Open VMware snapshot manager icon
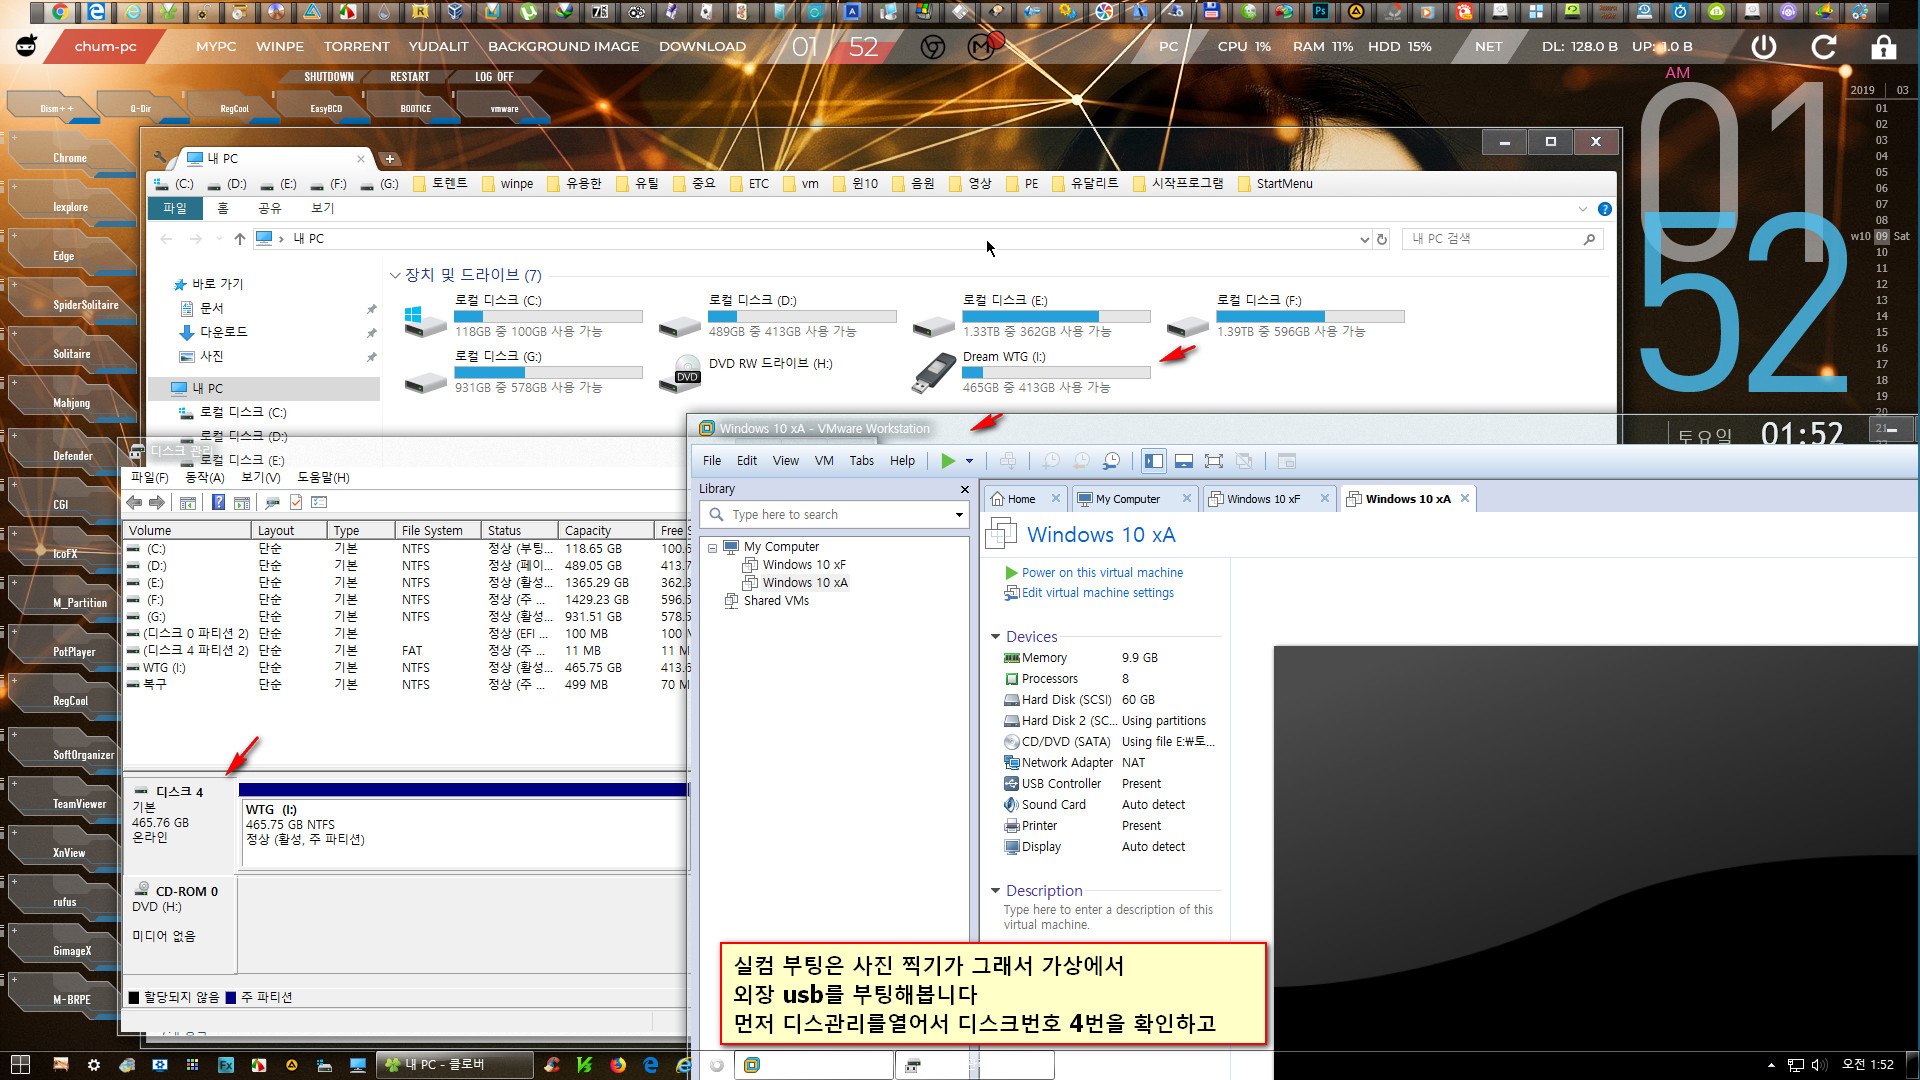Viewport: 1920px width, 1080px height. coord(1112,461)
